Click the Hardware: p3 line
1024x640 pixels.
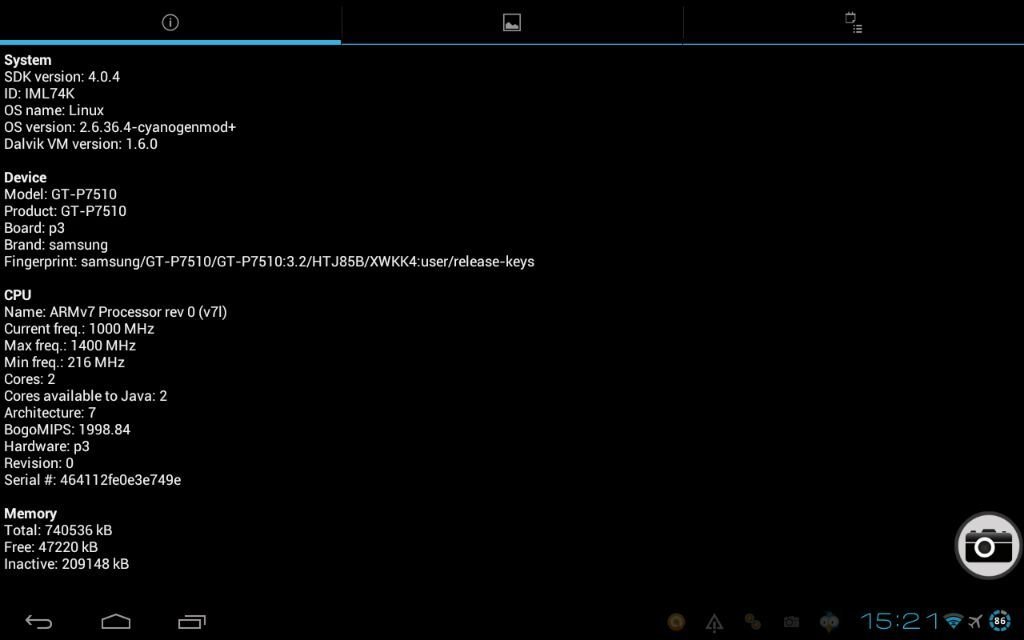[46, 447]
